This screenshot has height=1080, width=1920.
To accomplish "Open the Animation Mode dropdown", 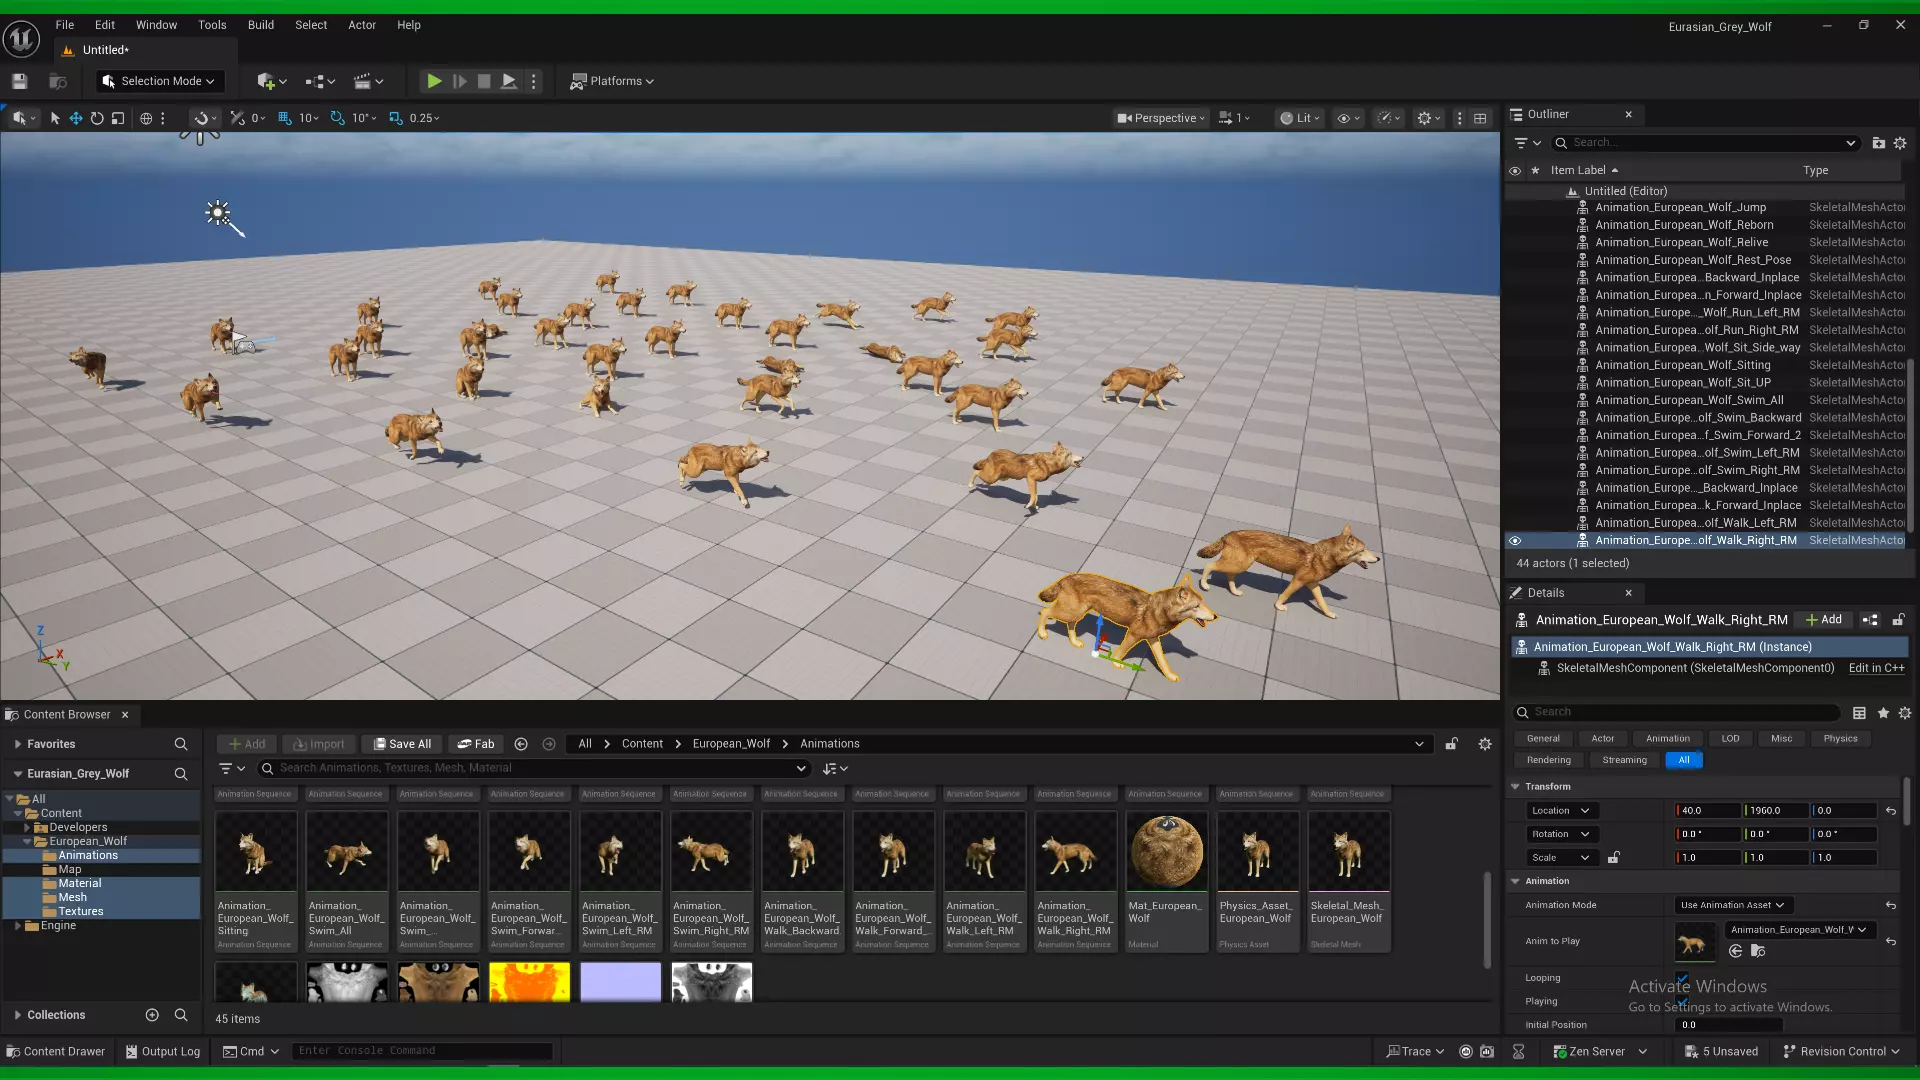I will 1733,905.
